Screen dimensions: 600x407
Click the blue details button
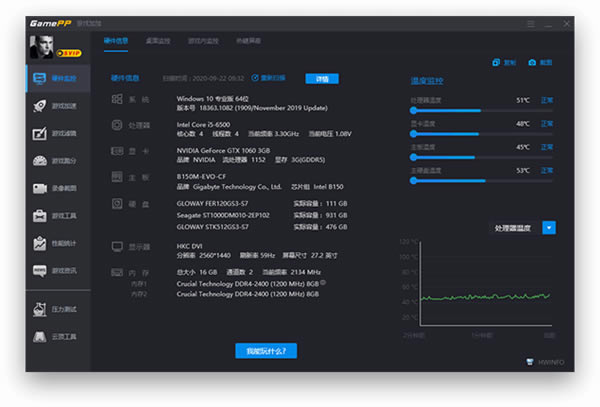(x=322, y=79)
